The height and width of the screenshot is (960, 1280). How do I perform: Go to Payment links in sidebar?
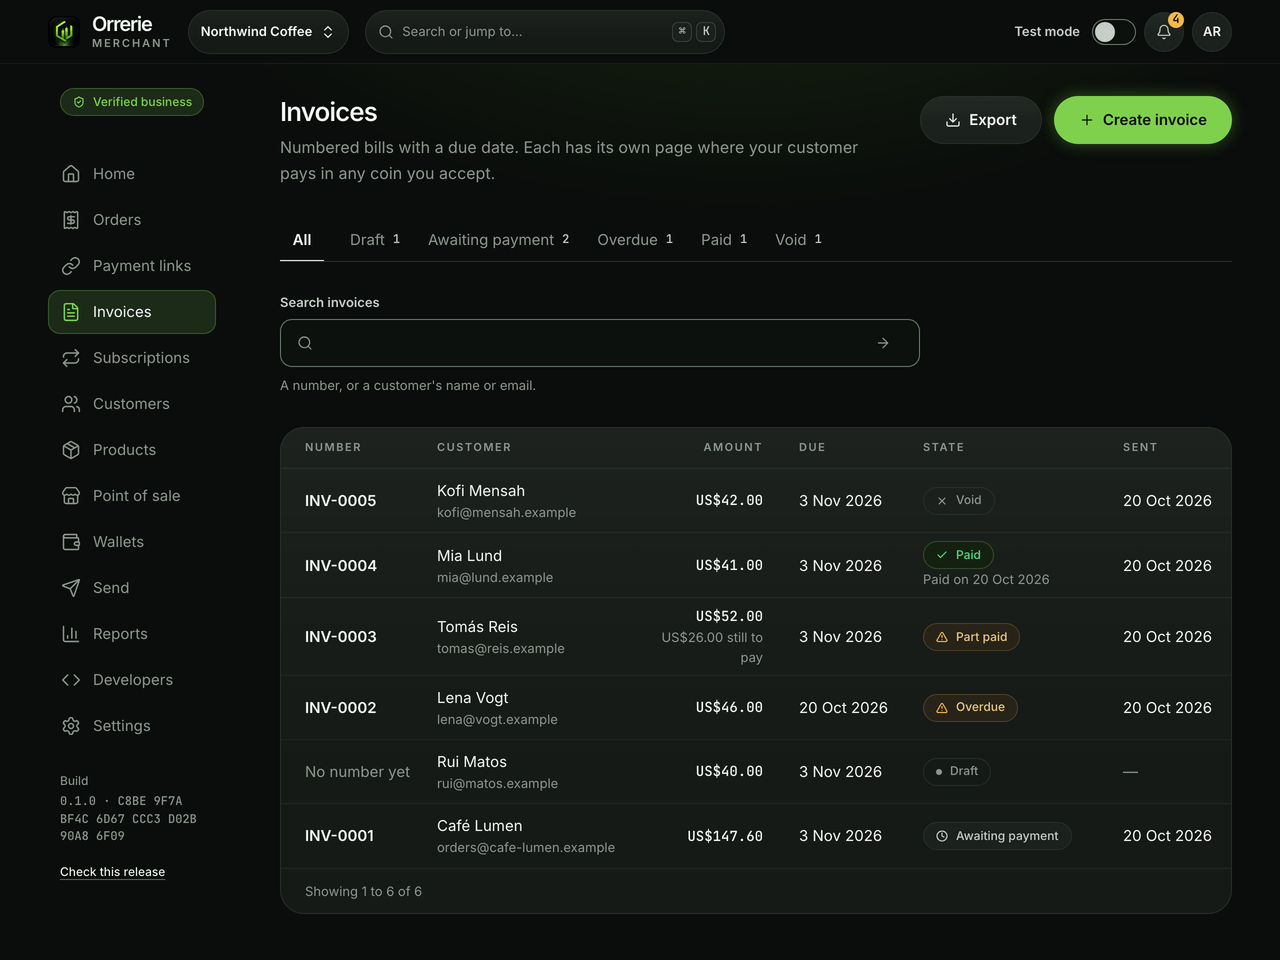click(x=132, y=266)
